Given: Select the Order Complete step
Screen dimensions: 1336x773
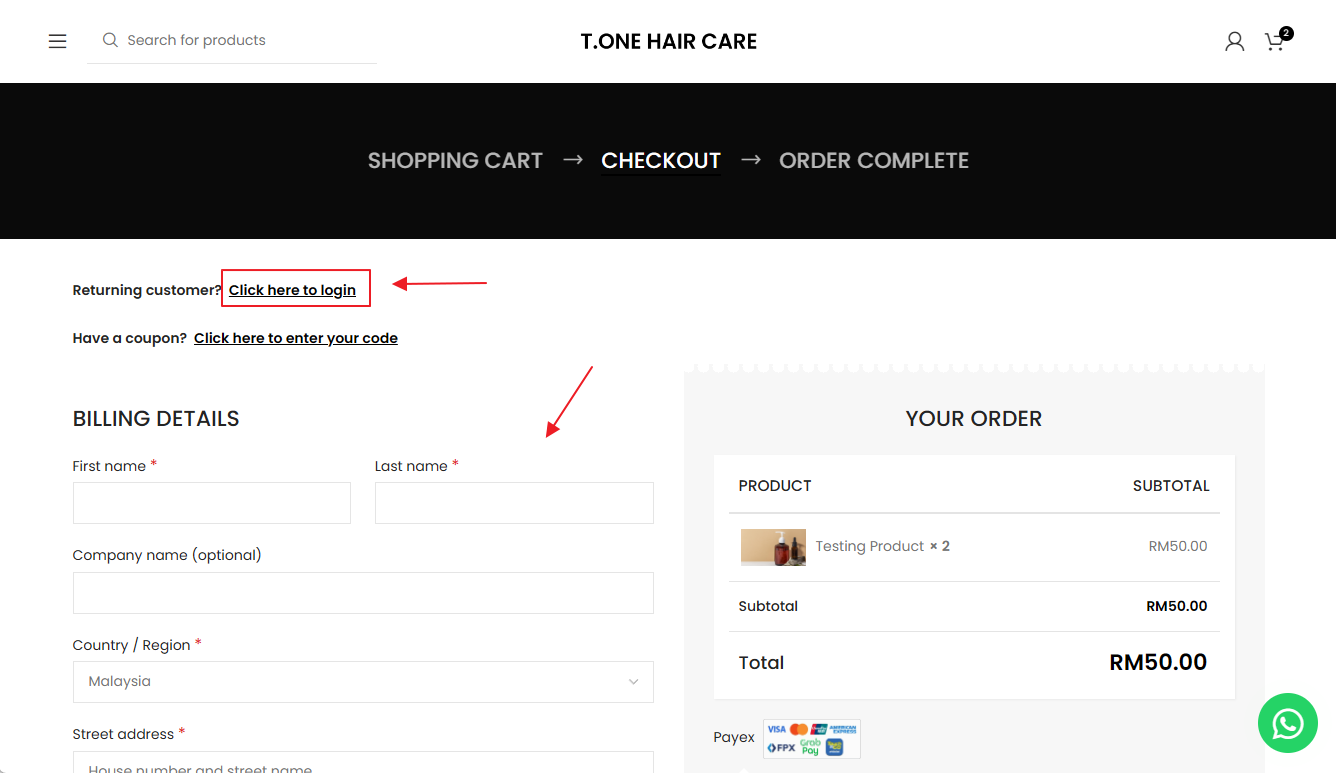Looking at the screenshot, I should tap(874, 161).
